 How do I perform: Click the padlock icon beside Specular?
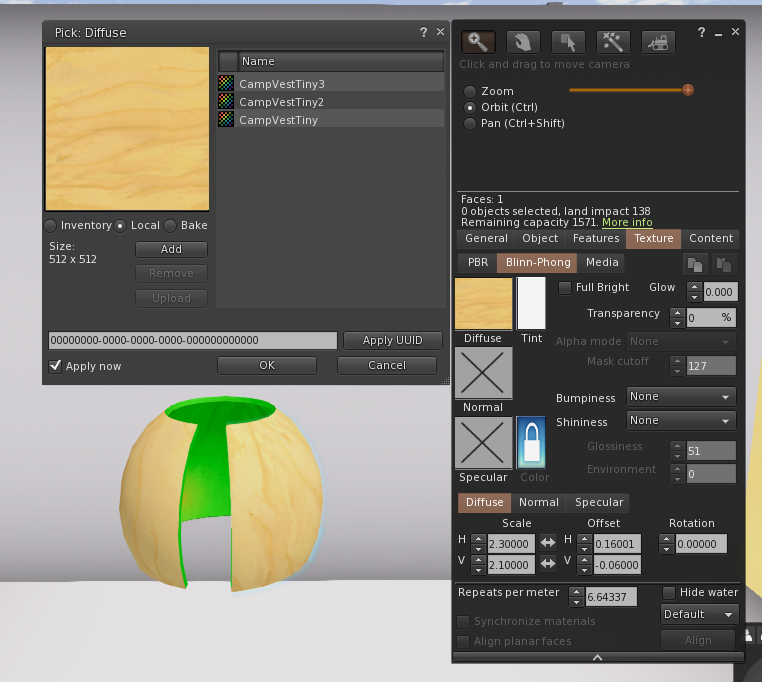pos(531,442)
